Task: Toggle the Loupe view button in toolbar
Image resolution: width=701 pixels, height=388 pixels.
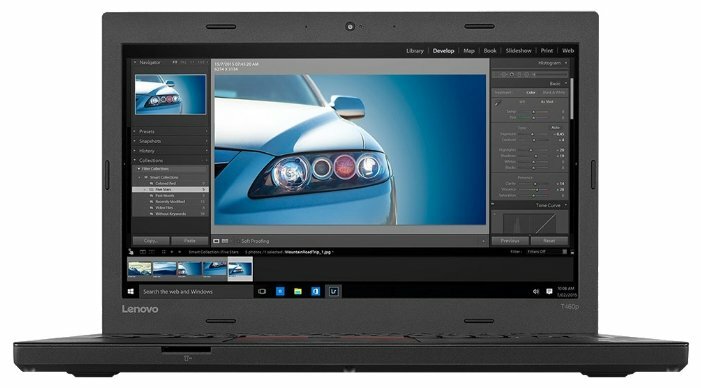Action: 216,241
